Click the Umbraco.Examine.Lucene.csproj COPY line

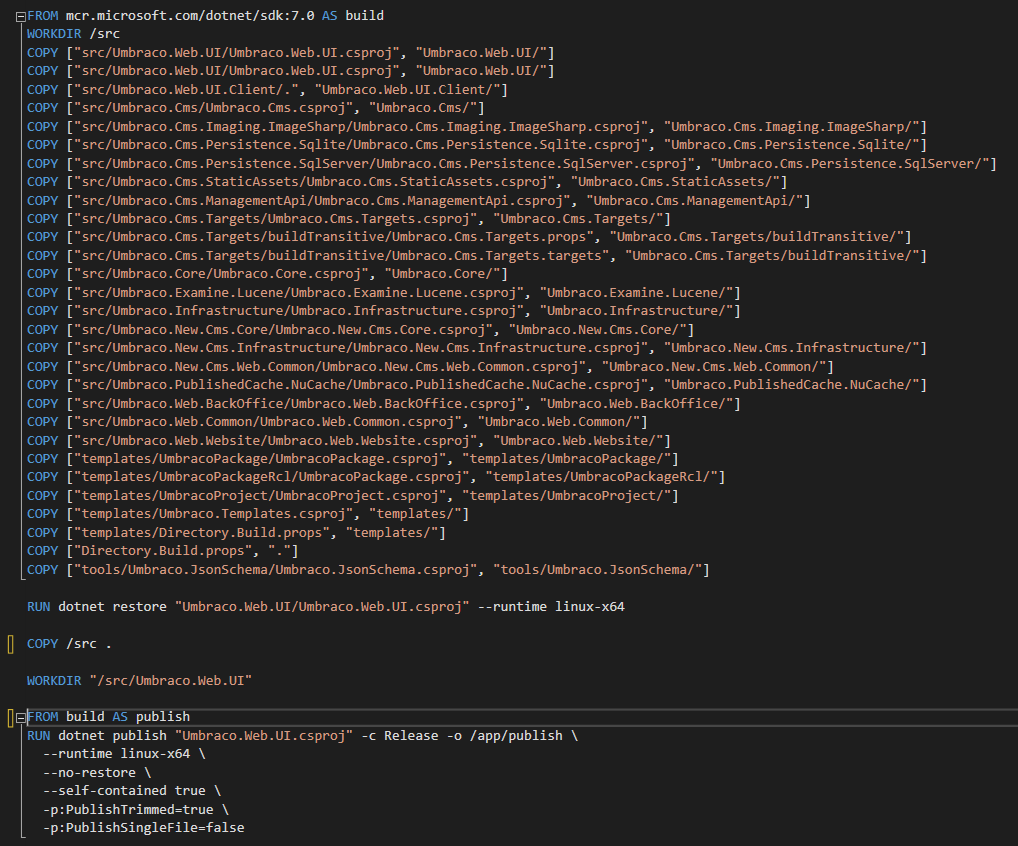[384, 293]
